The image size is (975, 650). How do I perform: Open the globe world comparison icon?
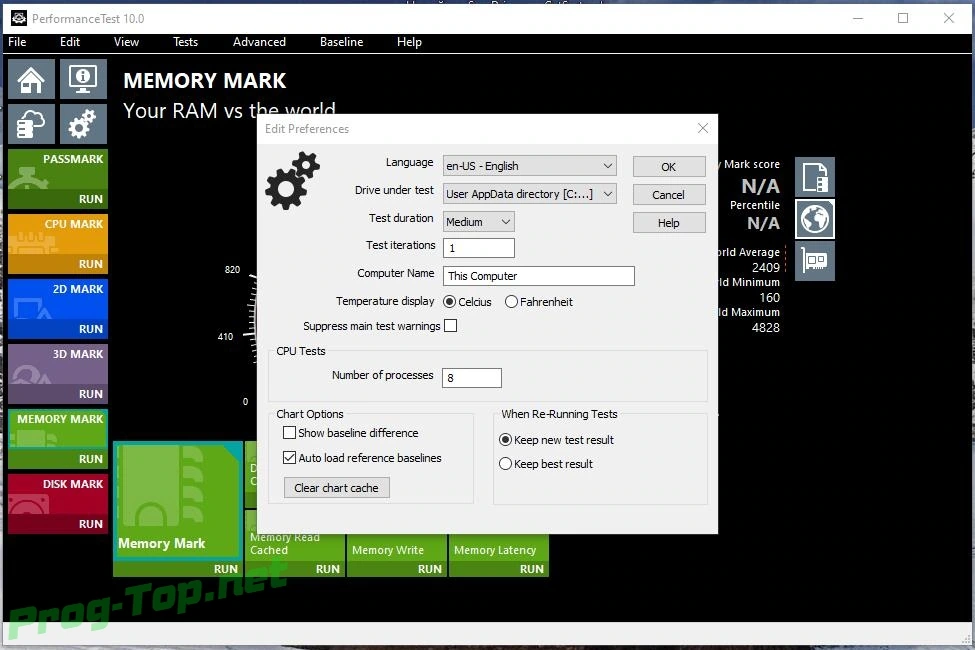[815, 219]
